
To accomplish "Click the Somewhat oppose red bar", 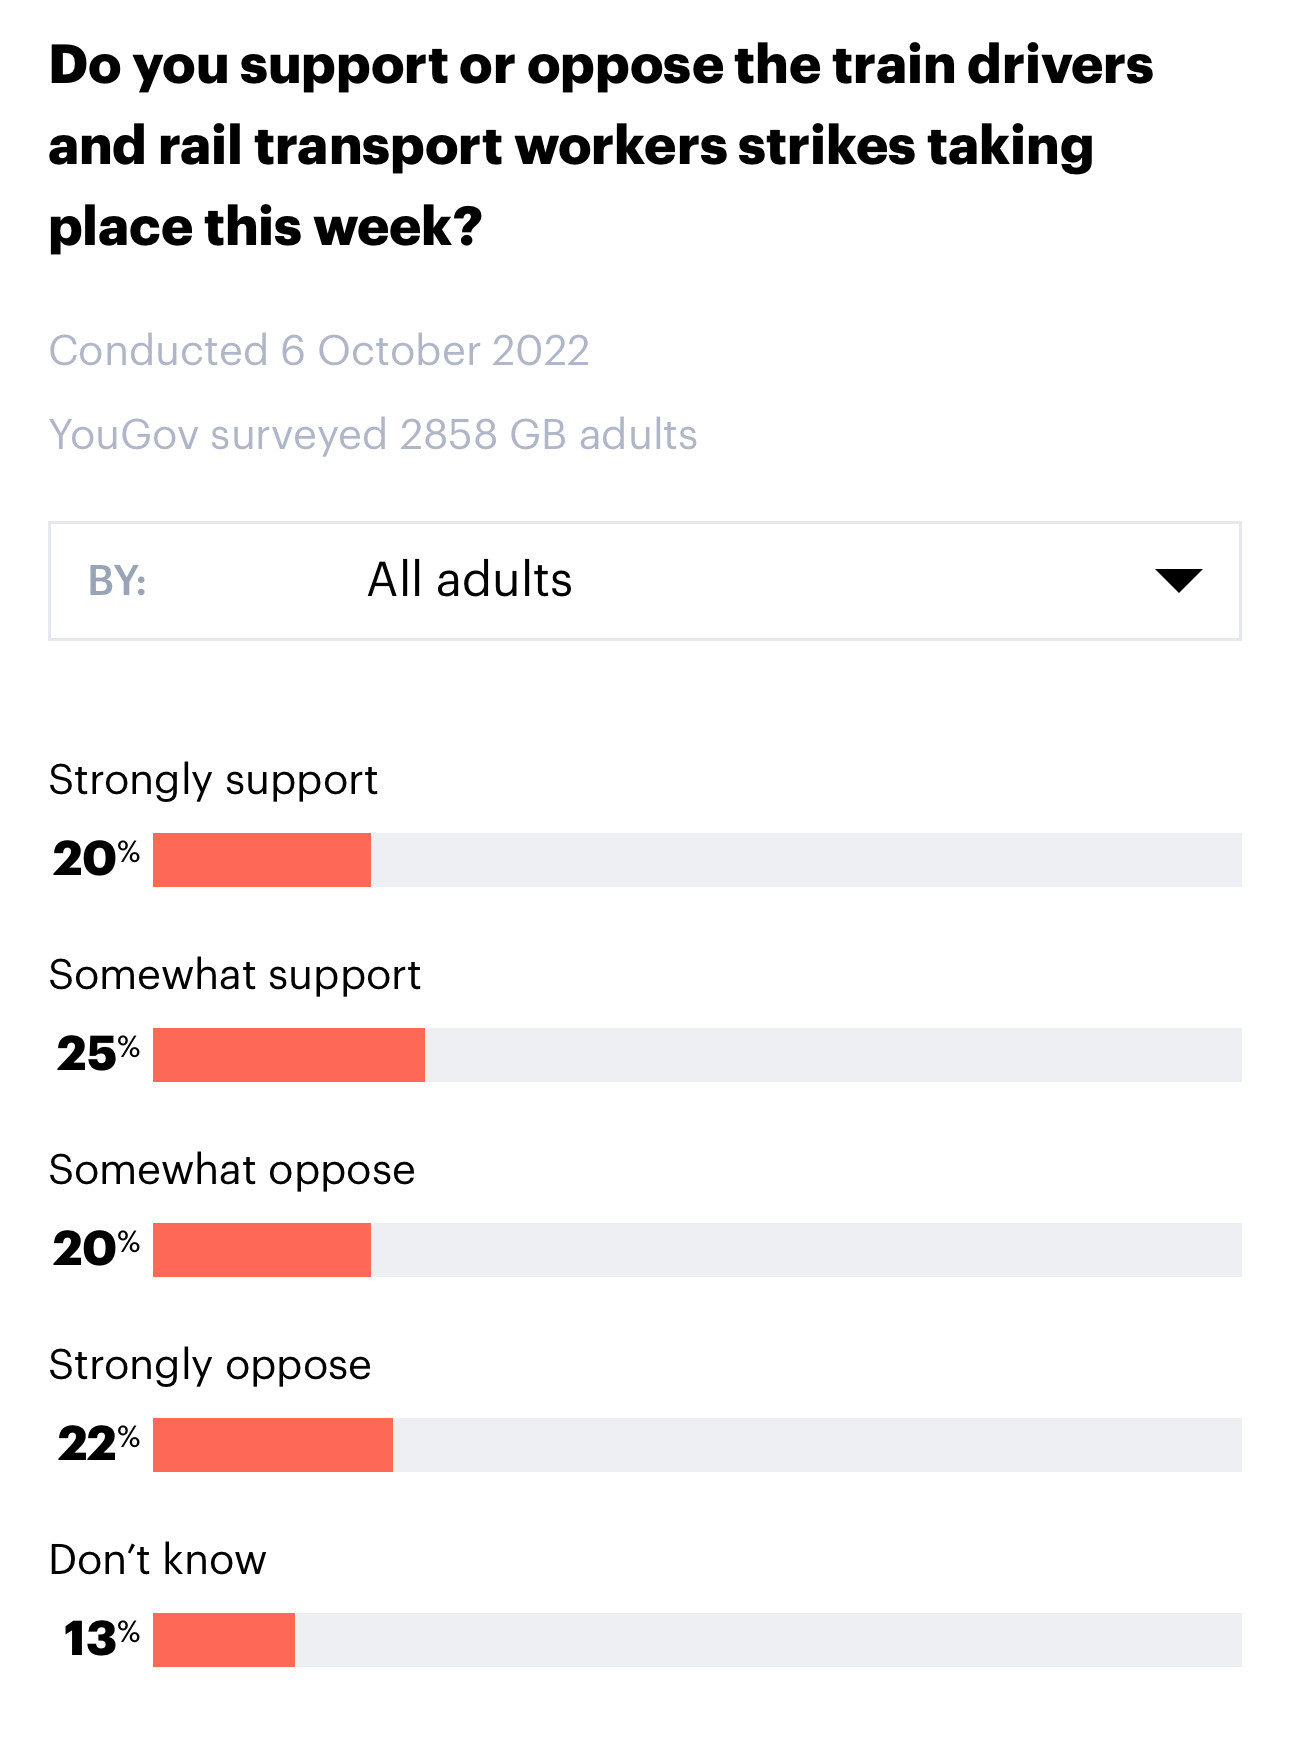I will (262, 1250).
